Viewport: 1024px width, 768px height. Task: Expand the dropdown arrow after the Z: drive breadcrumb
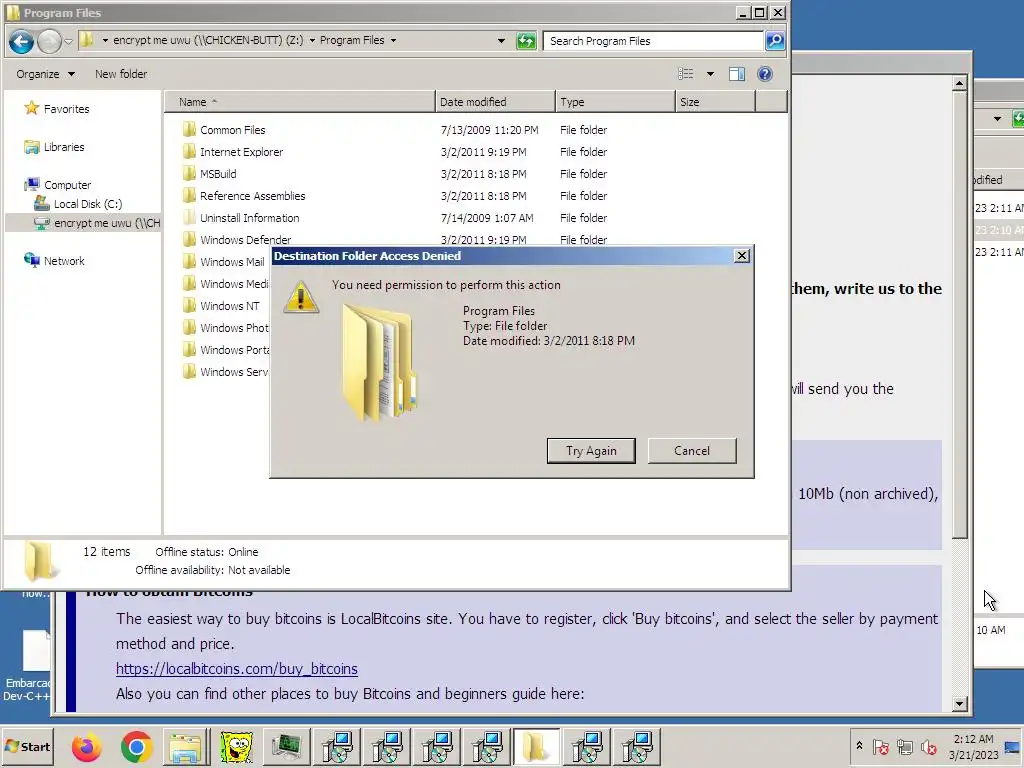pyautogui.click(x=312, y=40)
